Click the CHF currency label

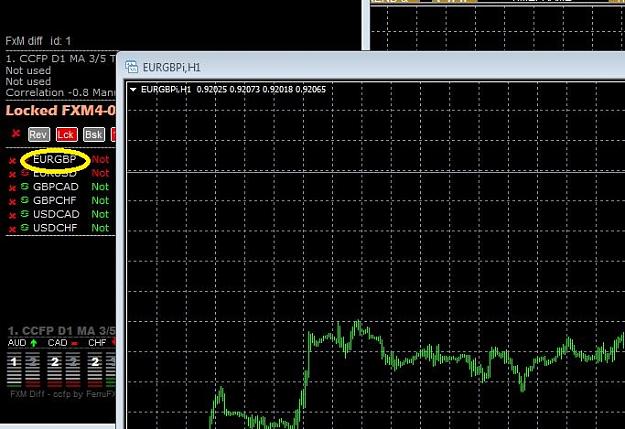97,343
